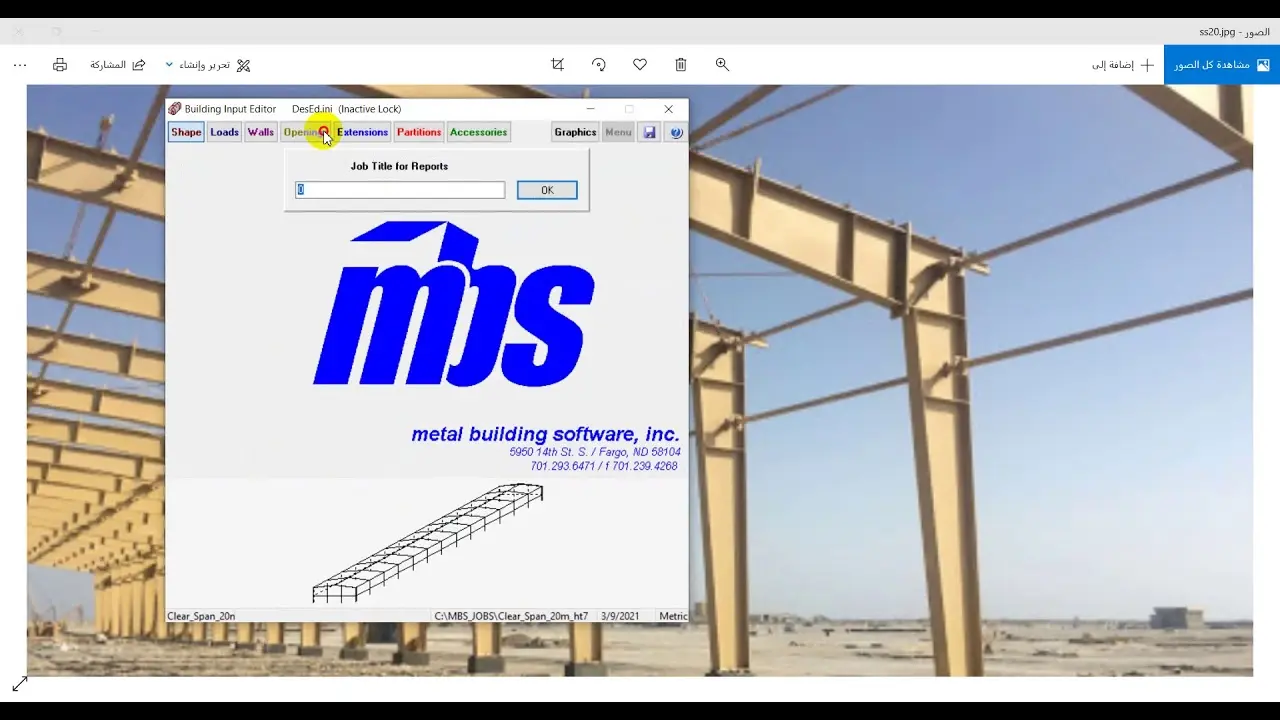Delete the photo with trash icon
Screen dimensions: 1280x720
tap(681, 64)
